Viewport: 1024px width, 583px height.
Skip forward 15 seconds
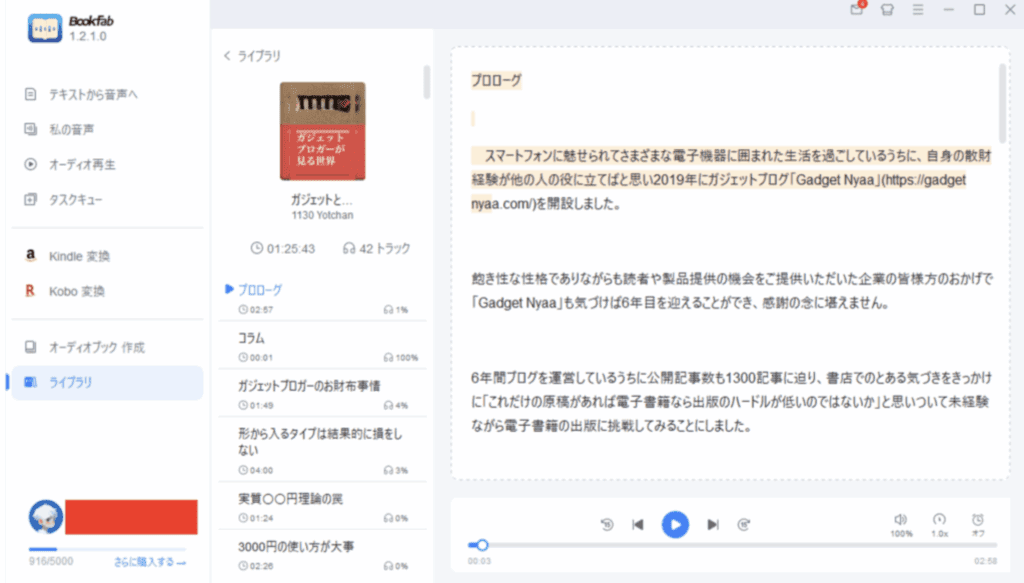[743, 524]
